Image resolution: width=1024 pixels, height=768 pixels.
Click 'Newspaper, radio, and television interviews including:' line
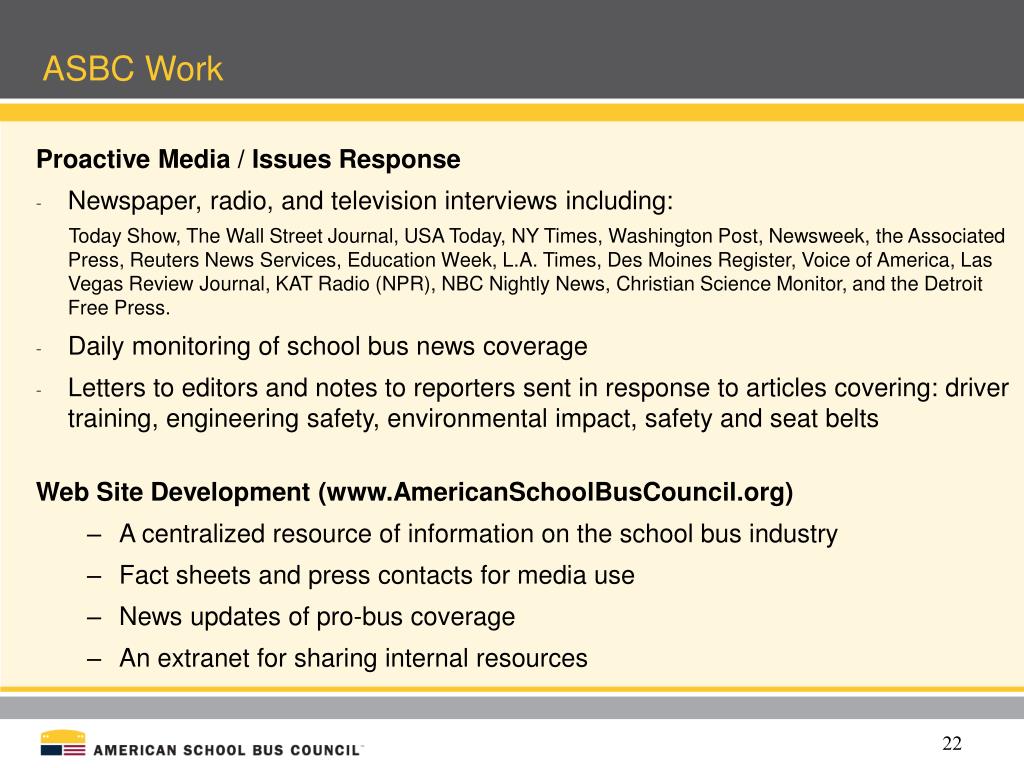(x=370, y=200)
